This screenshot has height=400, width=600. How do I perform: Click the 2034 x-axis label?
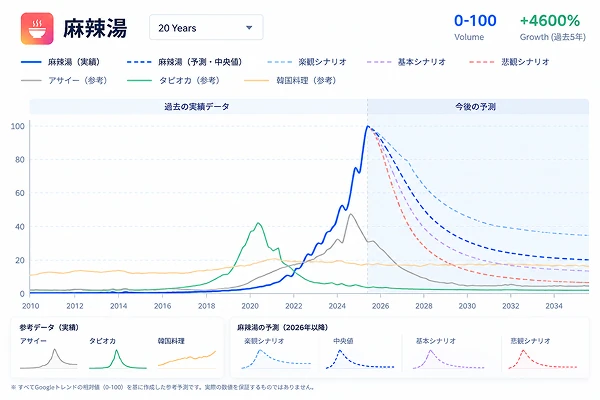(x=554, y=306)
